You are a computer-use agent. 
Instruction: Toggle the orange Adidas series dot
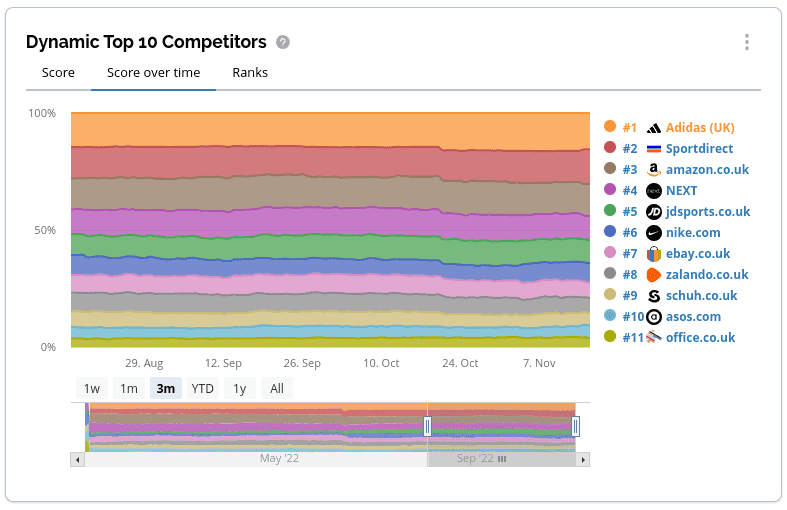pyautogui.click(x=610, y=126)
